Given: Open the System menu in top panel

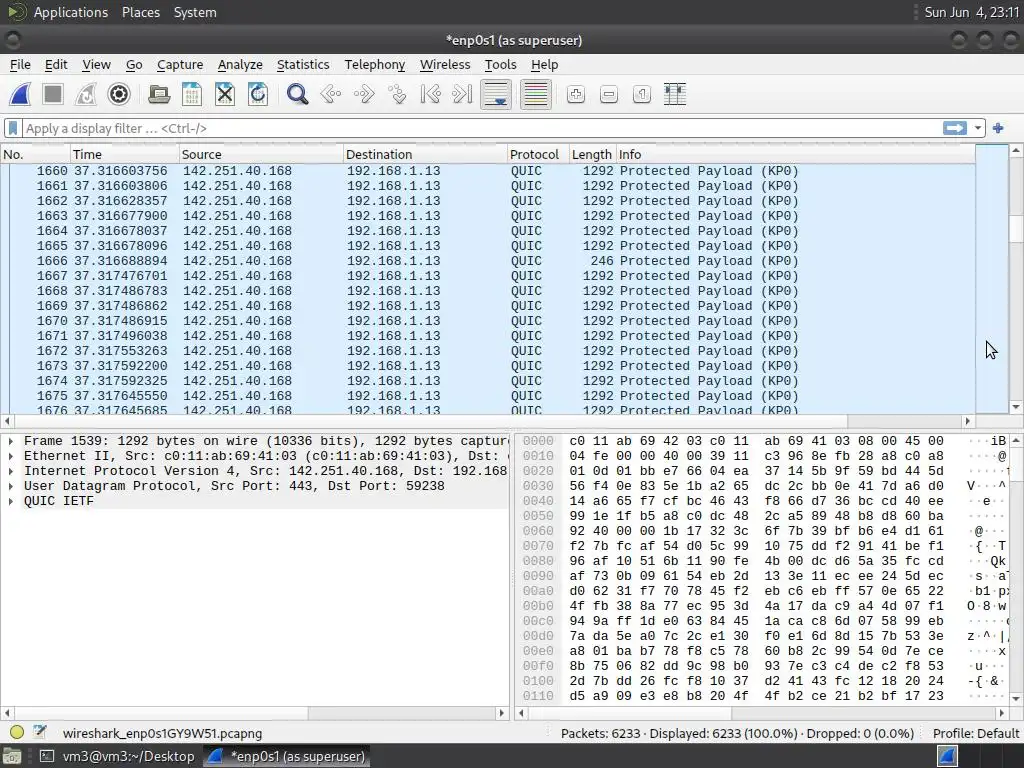Looking at the screenshot, I should (x=195, y=12).
